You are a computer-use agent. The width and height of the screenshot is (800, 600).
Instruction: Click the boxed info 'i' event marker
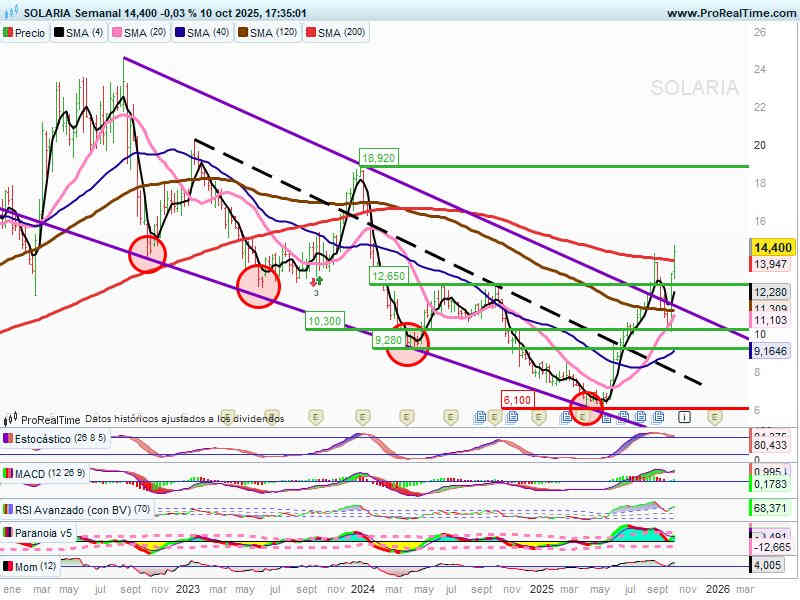(685, 416)
